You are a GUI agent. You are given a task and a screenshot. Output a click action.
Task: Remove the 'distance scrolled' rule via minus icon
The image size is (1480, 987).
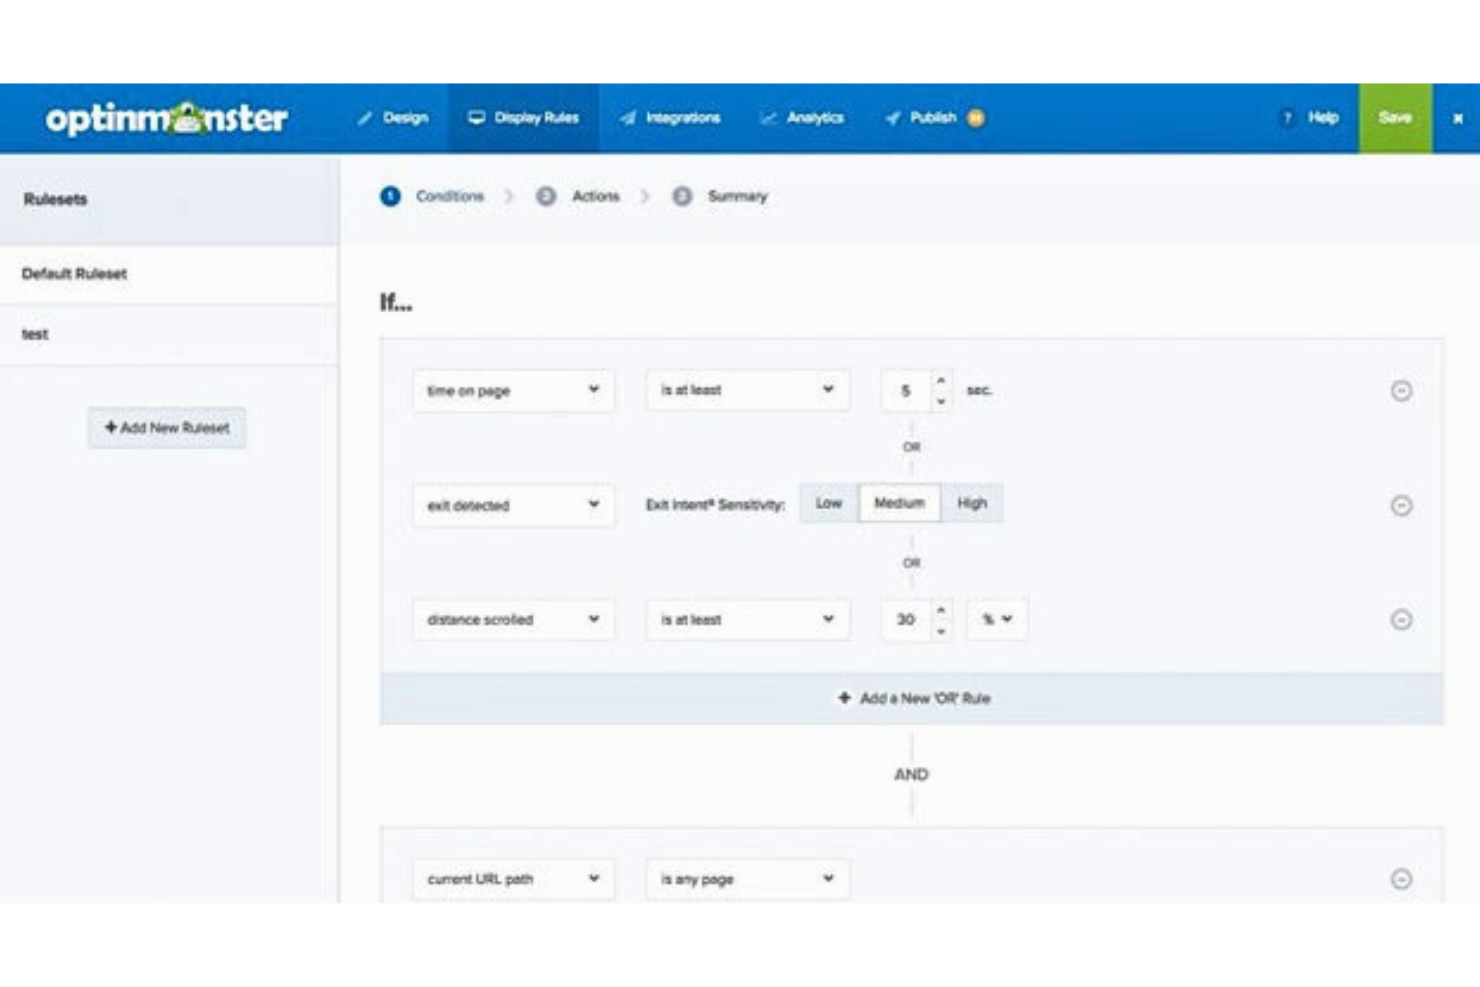pos(1400,619)
